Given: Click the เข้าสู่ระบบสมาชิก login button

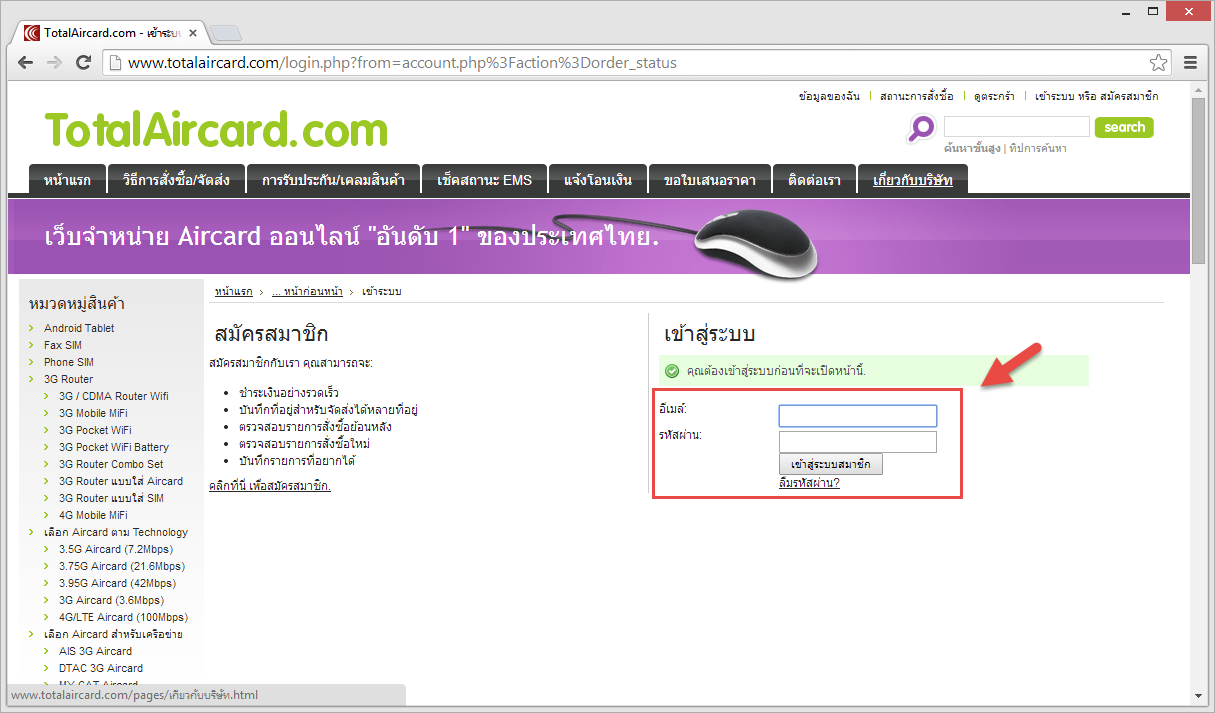Looking at the screenshot, I should (x=831, y=465).
